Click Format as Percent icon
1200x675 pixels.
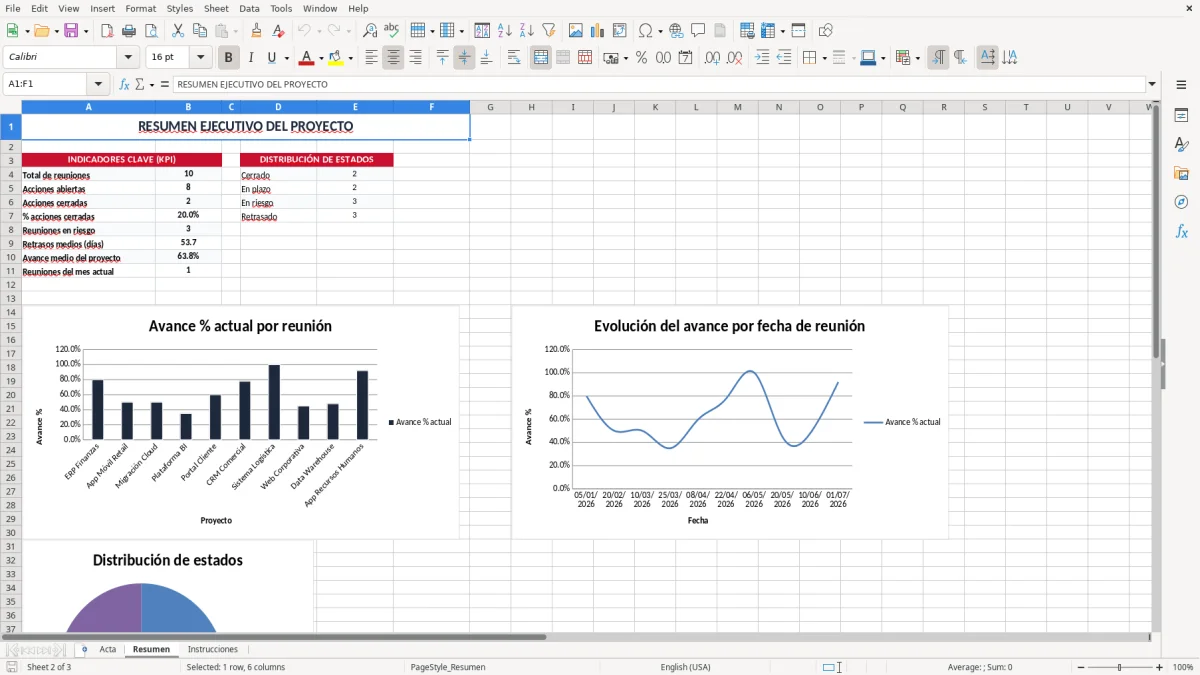tap(641, 58)
